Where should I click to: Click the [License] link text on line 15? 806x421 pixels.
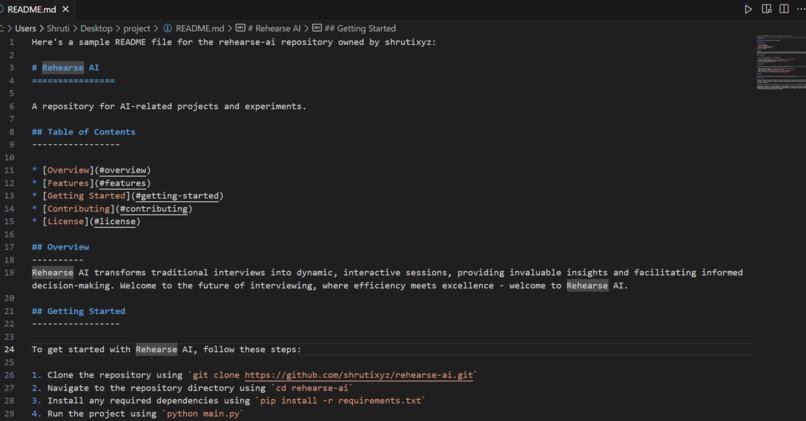tap(65, 222)
